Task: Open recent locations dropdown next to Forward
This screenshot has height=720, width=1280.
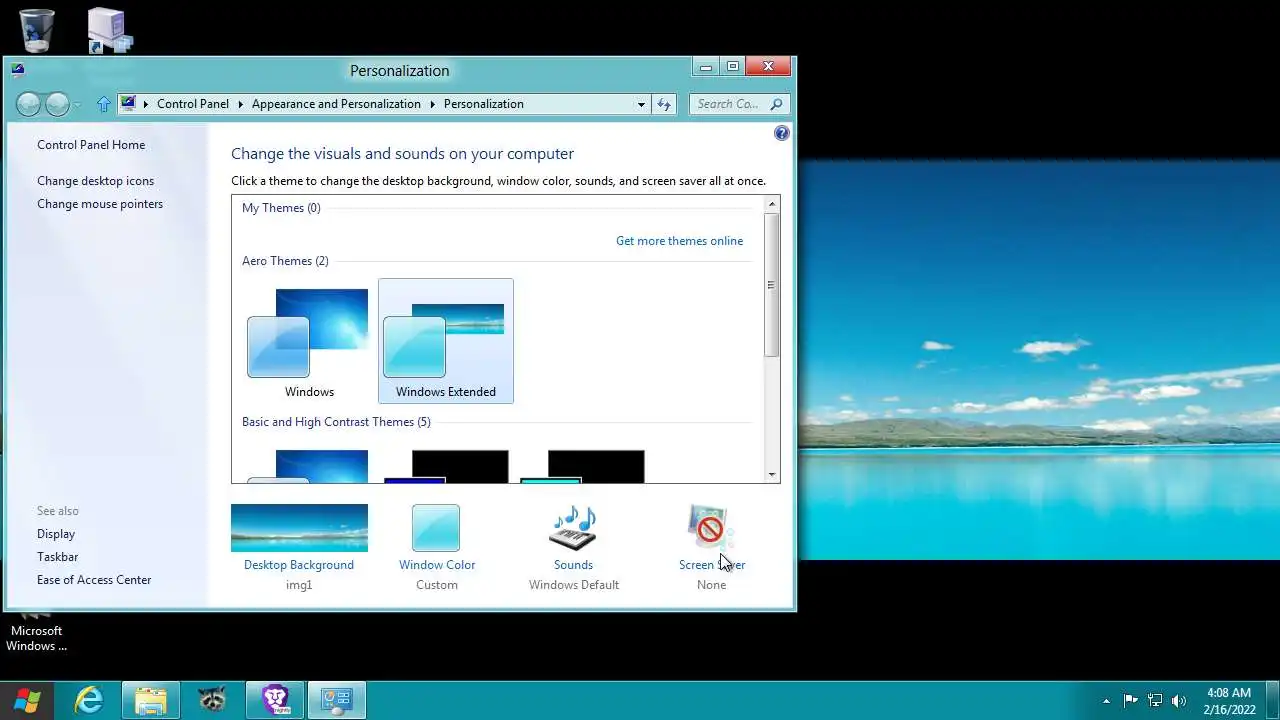Action: tap(78, 104)
